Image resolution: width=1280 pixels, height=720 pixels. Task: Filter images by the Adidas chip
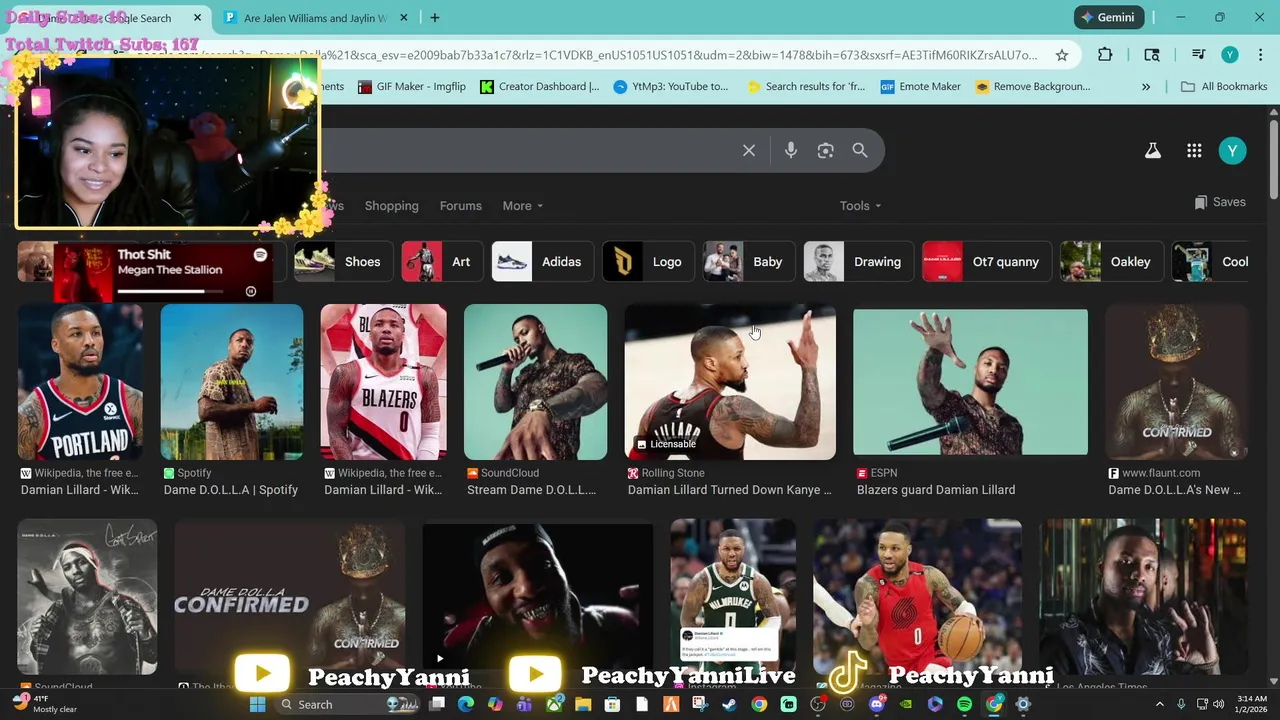click(x=541, y=262)
